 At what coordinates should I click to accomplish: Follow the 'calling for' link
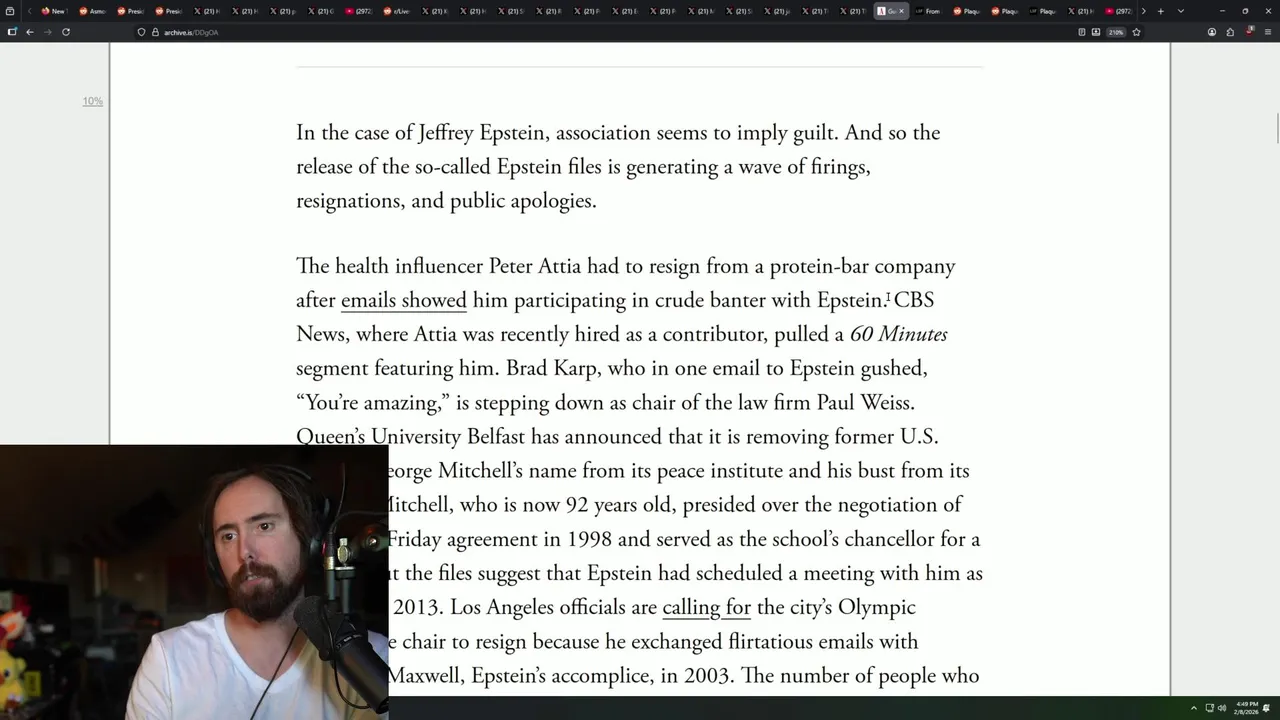[706, 607]
